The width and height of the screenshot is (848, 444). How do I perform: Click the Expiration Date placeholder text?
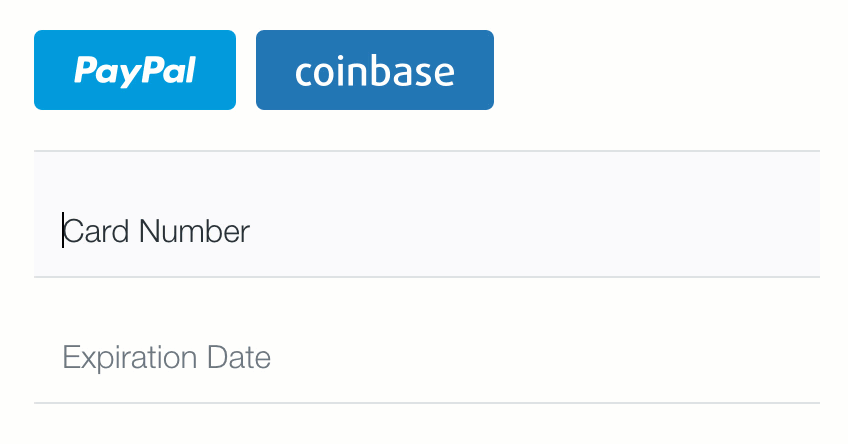point(167,357)
